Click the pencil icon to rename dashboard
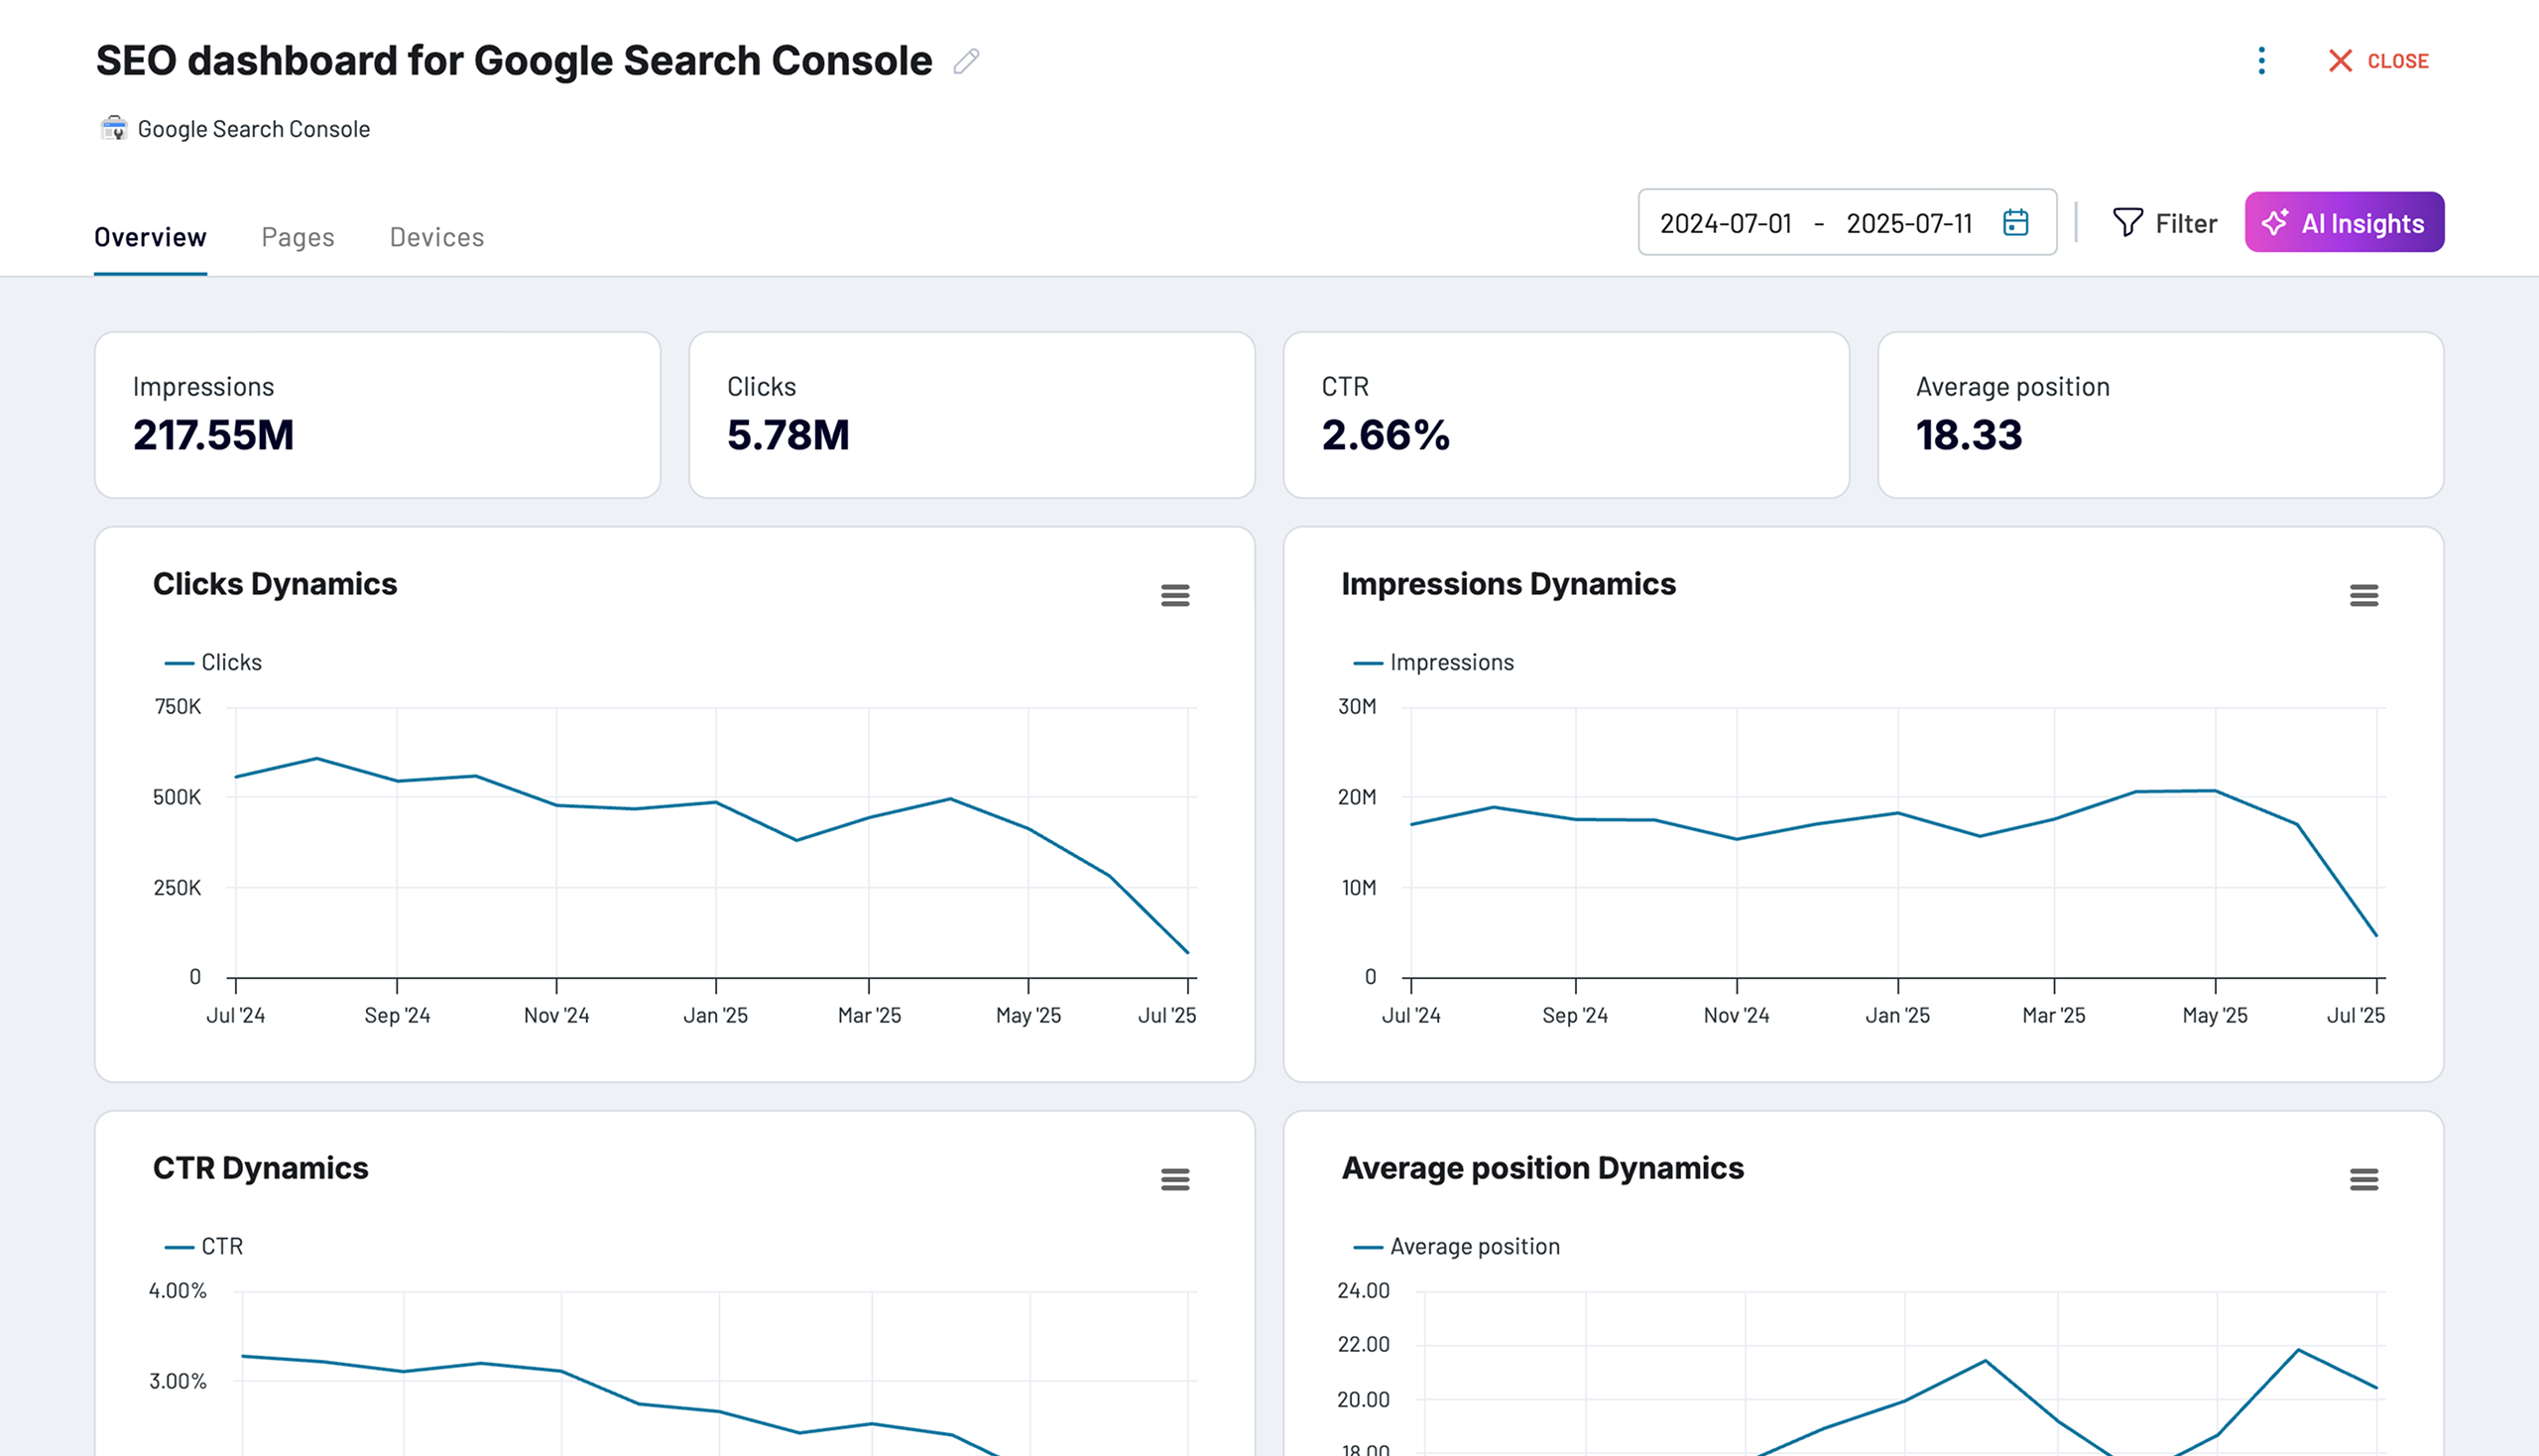Viewport: 2539px width, 1456px height. [966, 61]
